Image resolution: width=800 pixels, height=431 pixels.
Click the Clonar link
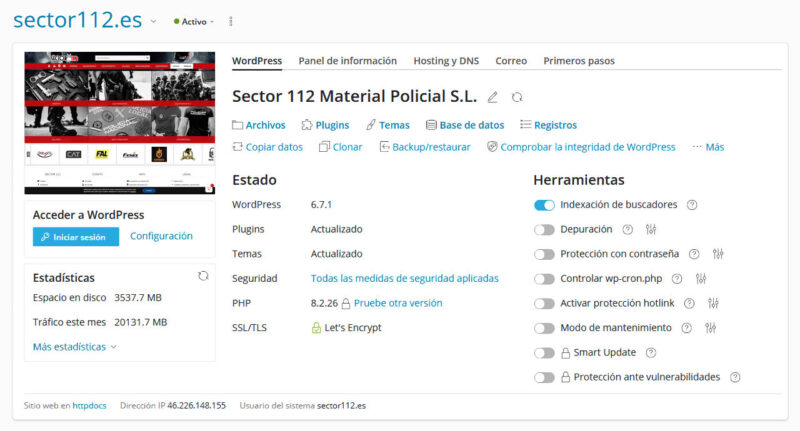tap(340, 147)
